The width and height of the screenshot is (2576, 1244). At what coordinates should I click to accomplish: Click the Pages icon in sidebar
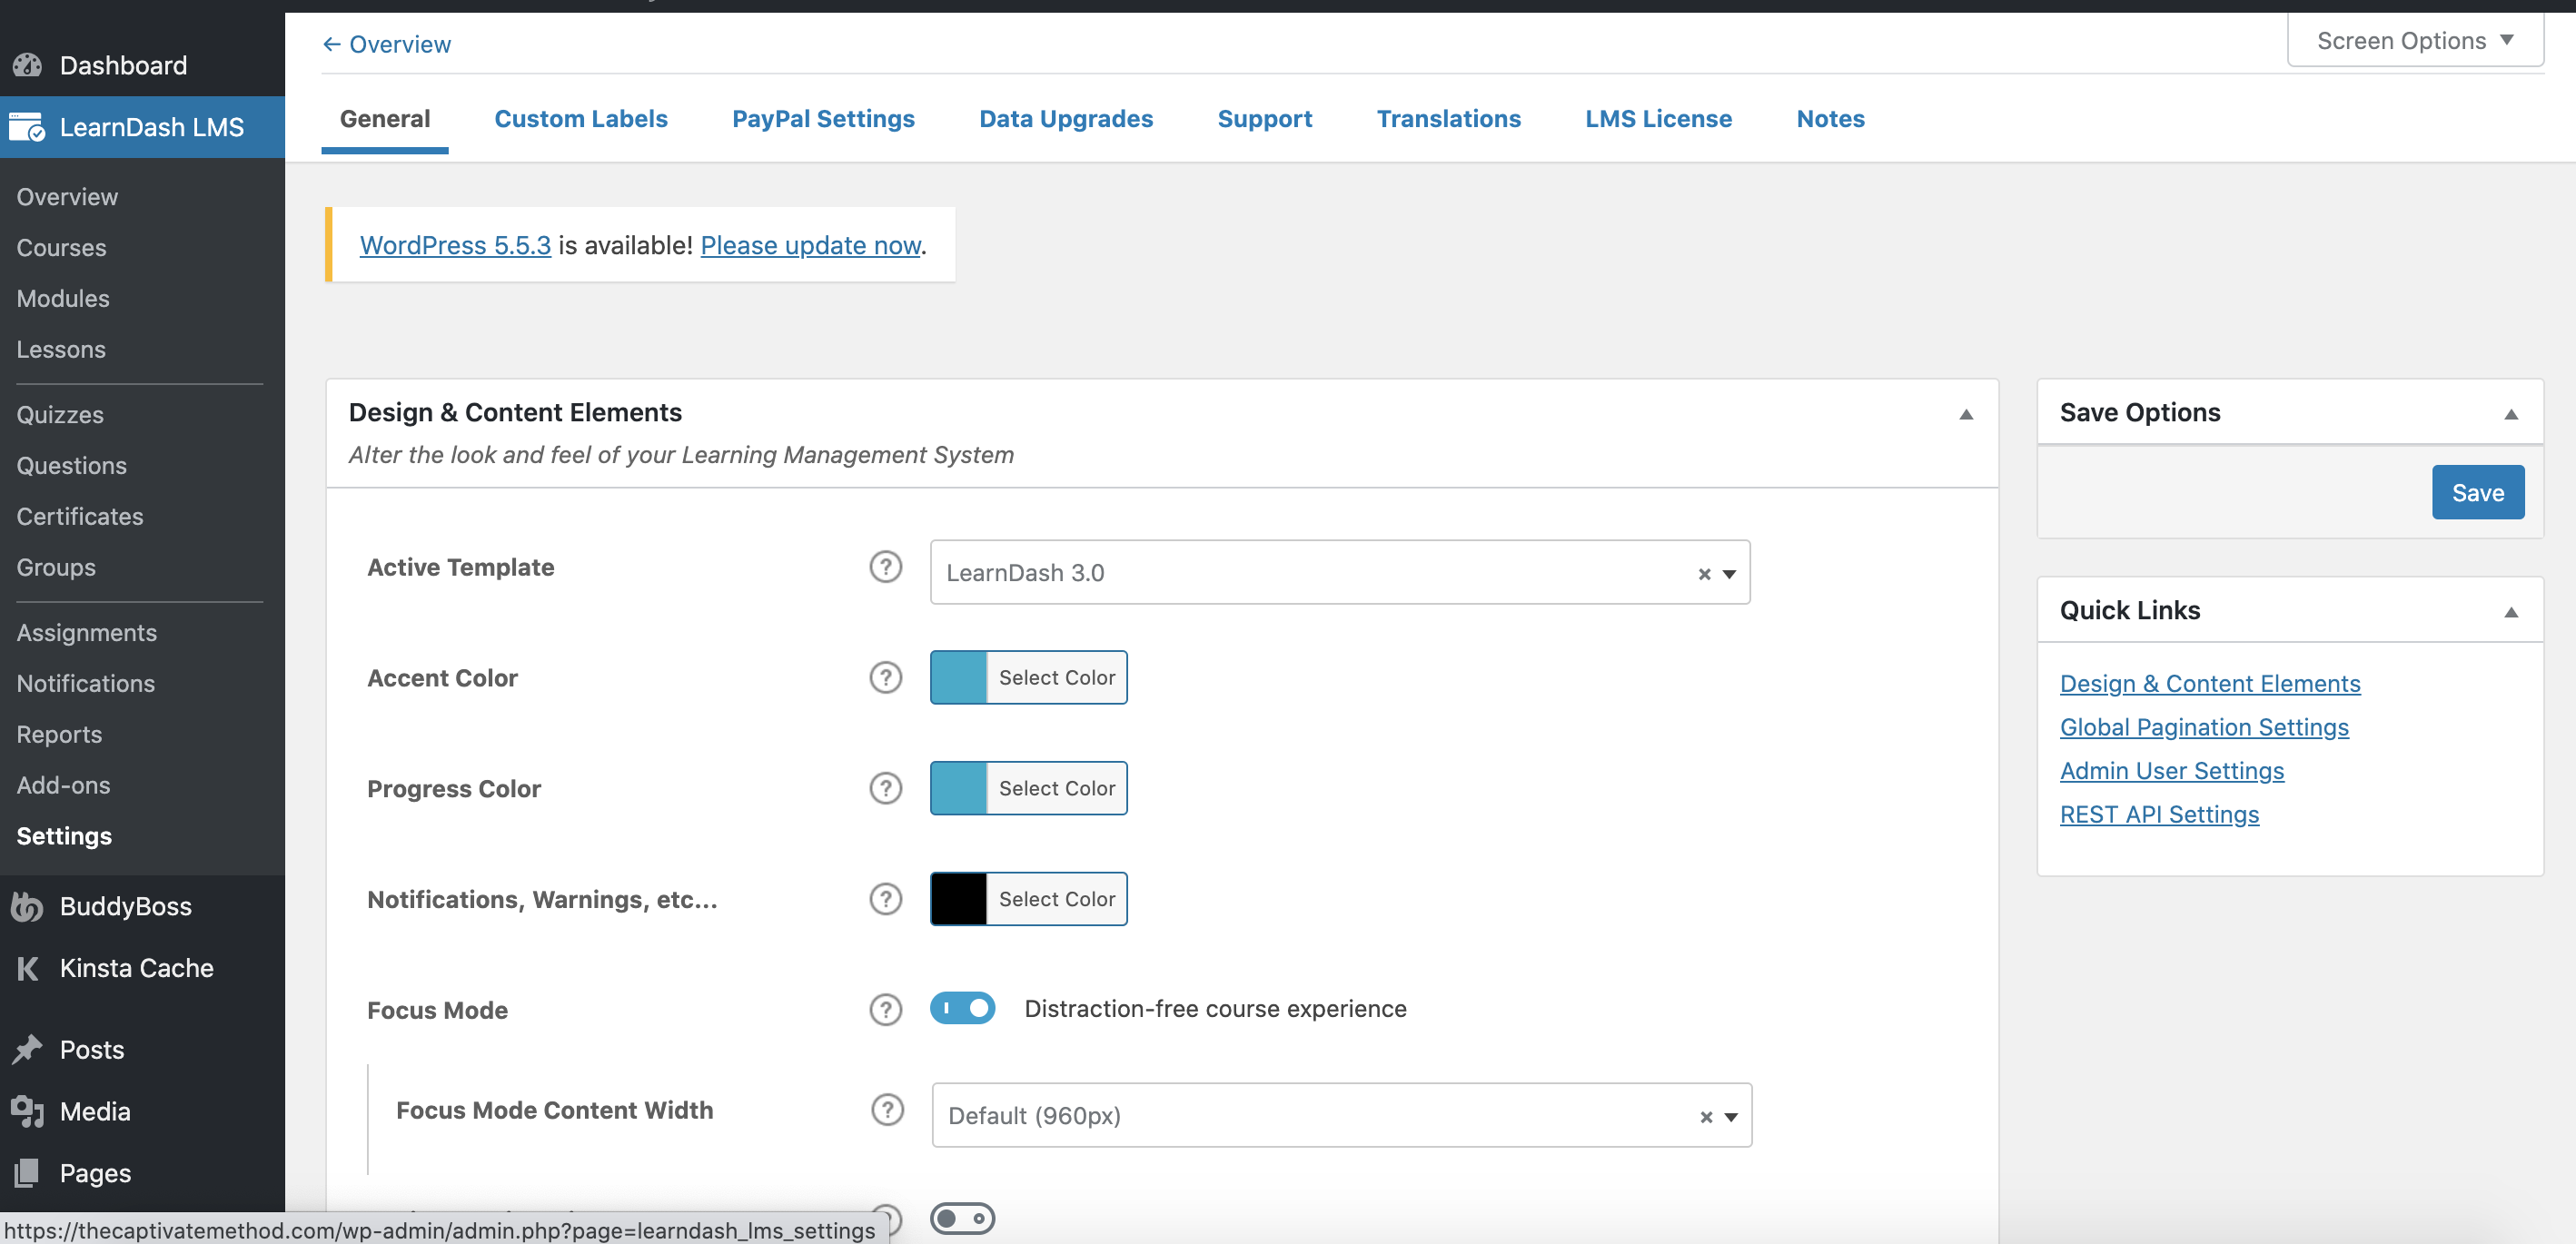click(27, 1172)
